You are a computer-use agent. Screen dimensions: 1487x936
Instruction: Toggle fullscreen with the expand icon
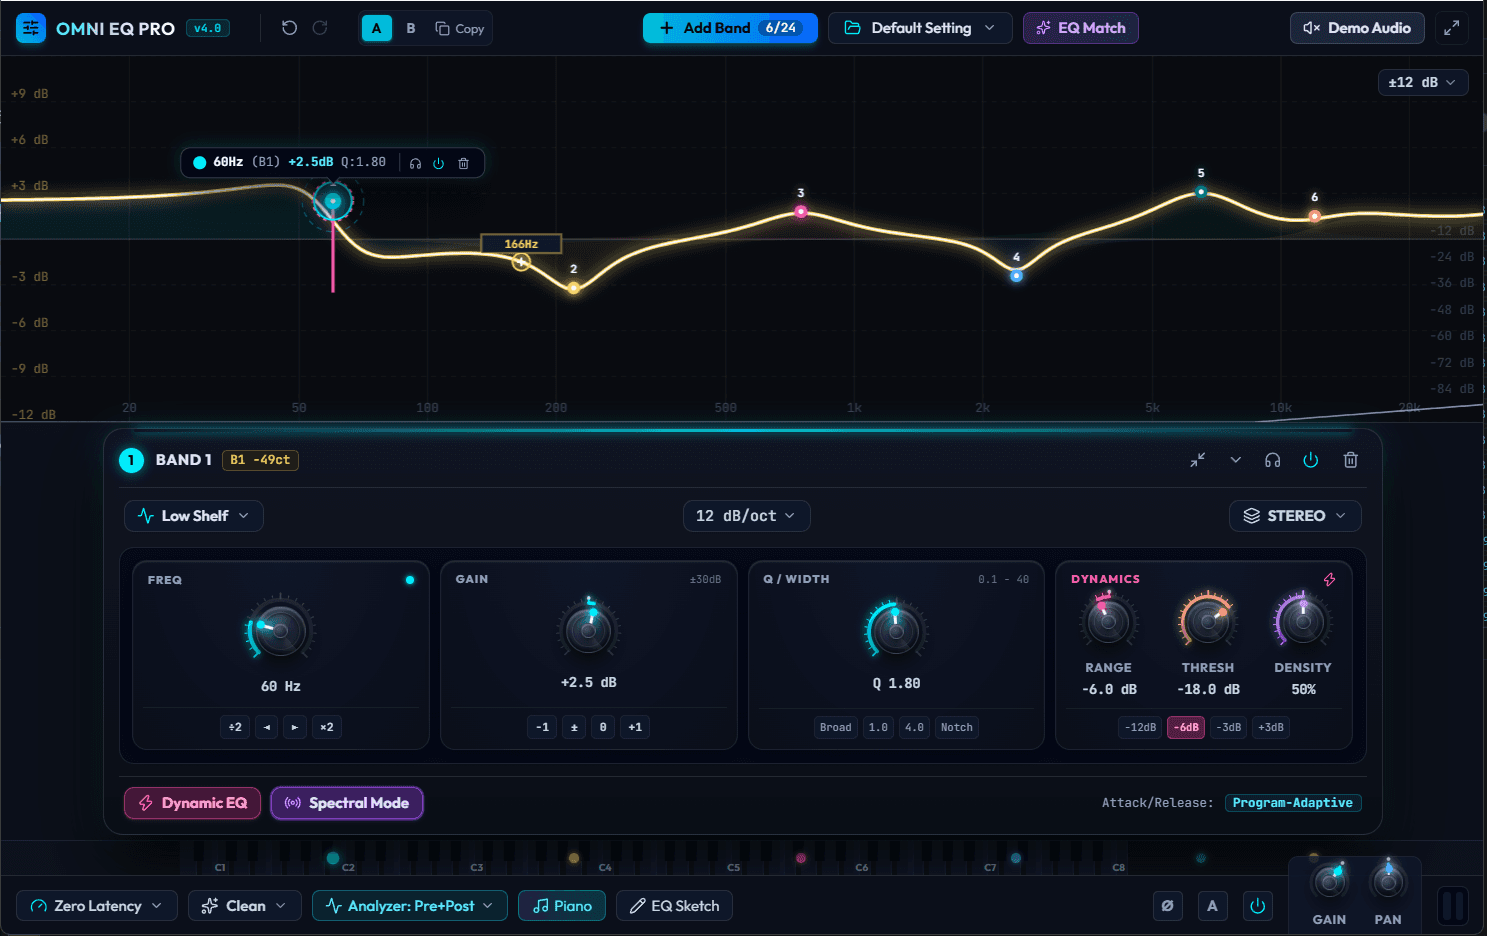pos(1451,28)
